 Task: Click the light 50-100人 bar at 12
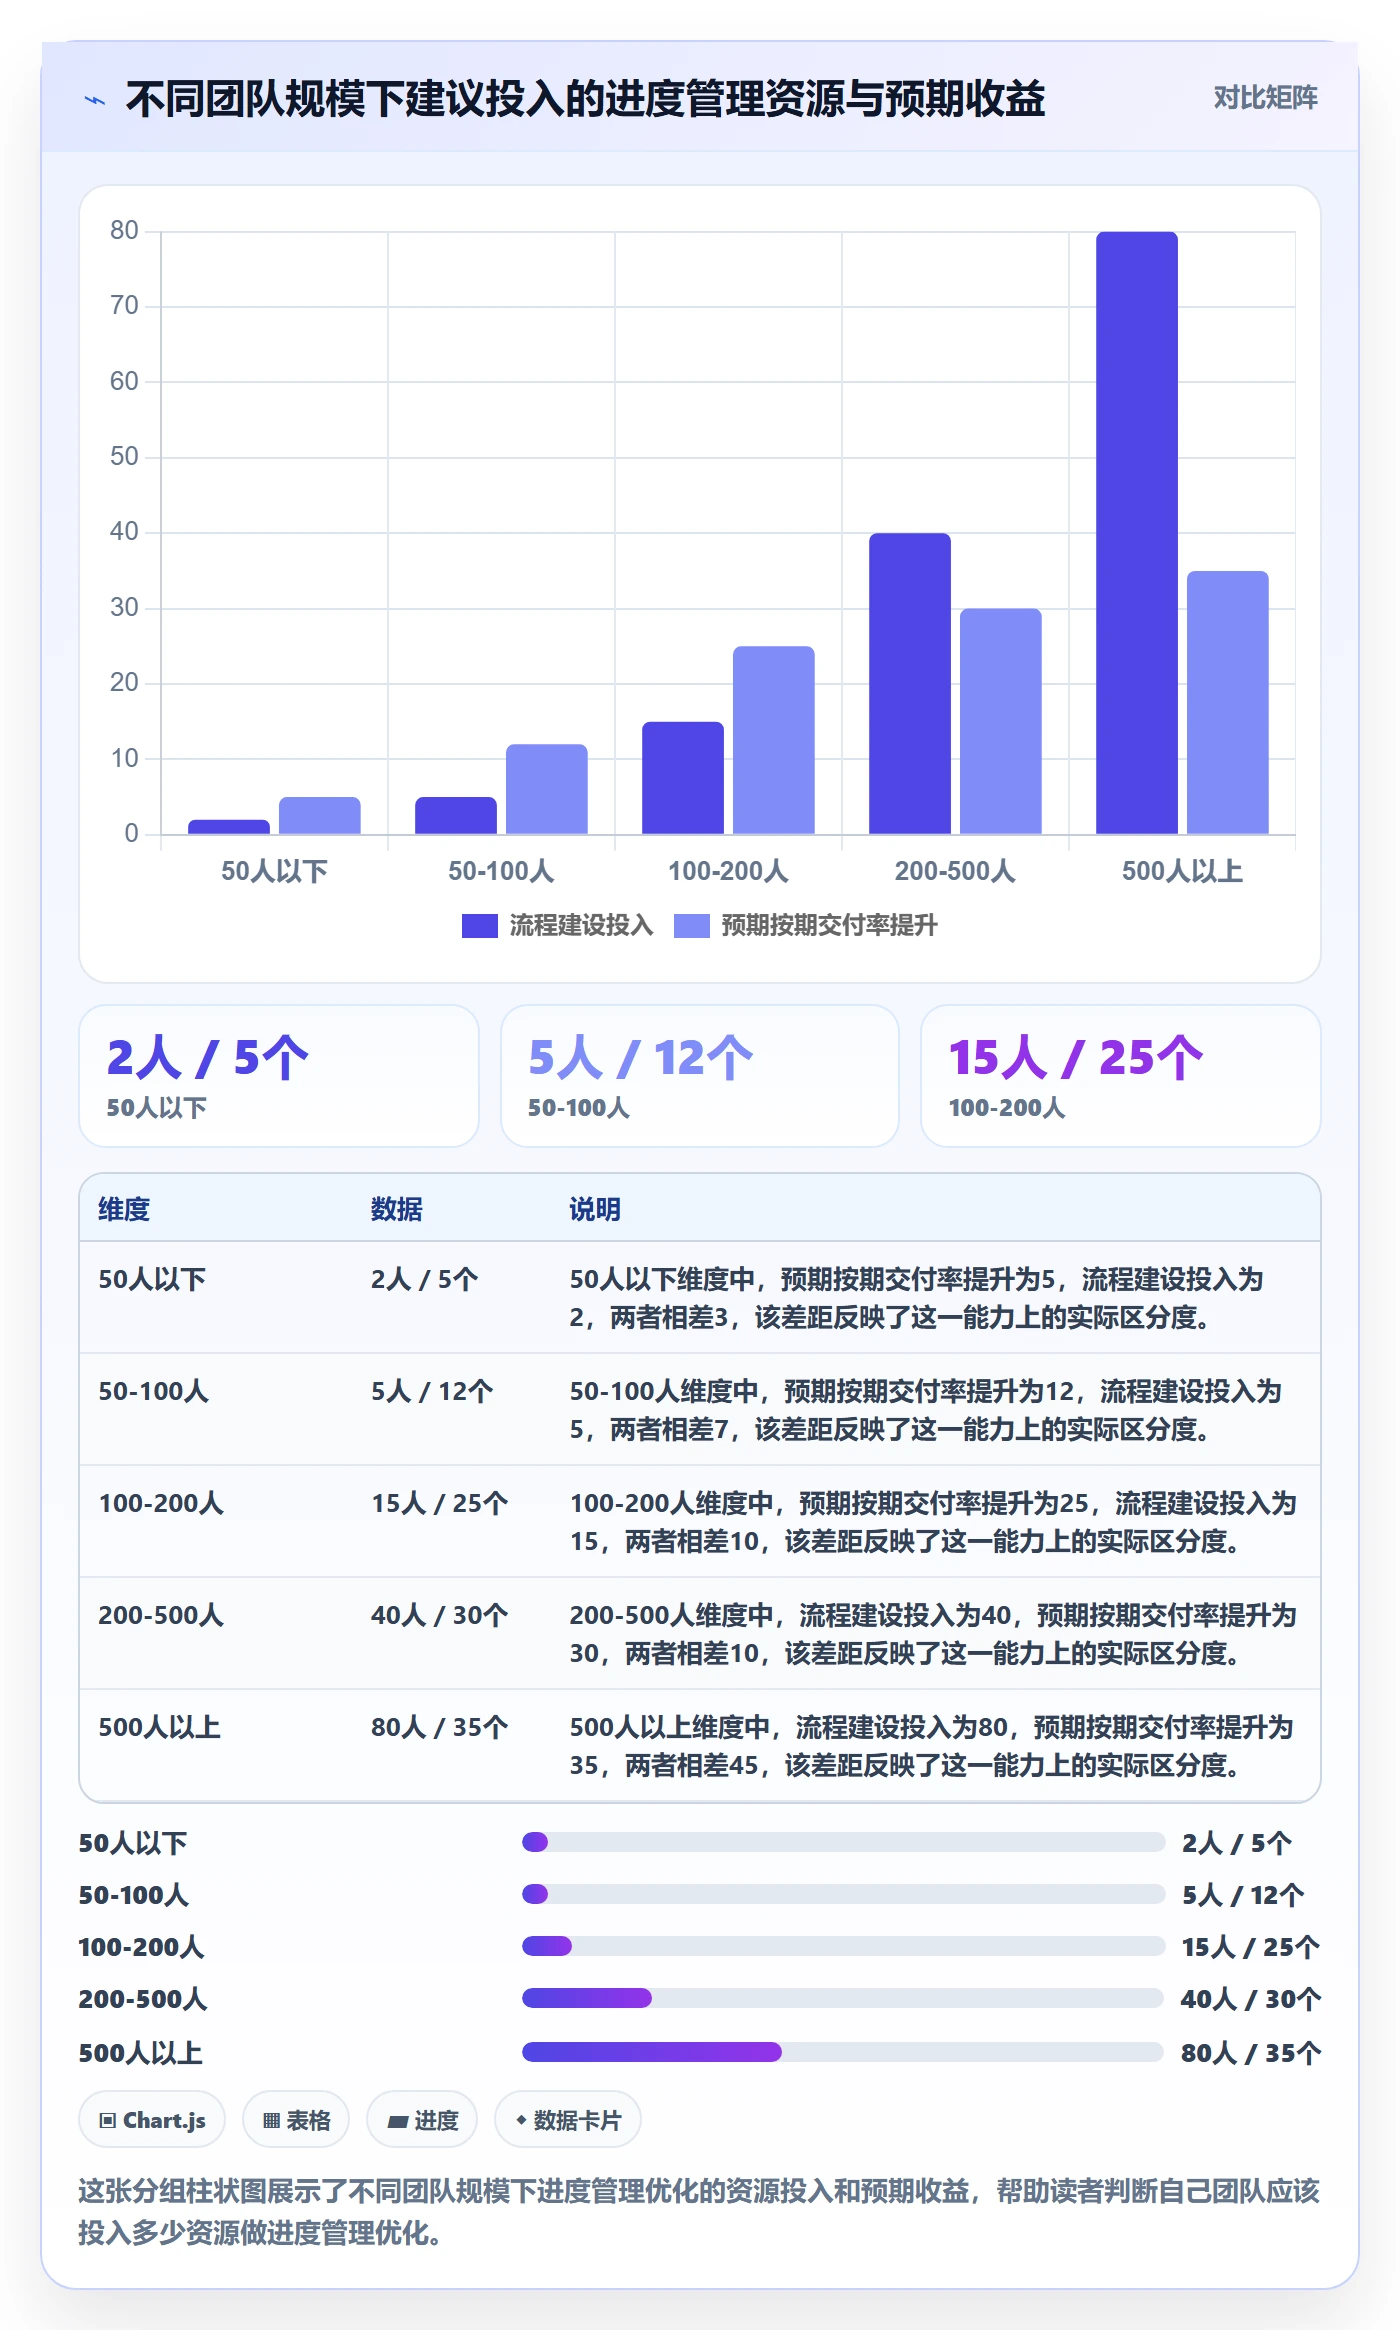[x=546, y=789]
